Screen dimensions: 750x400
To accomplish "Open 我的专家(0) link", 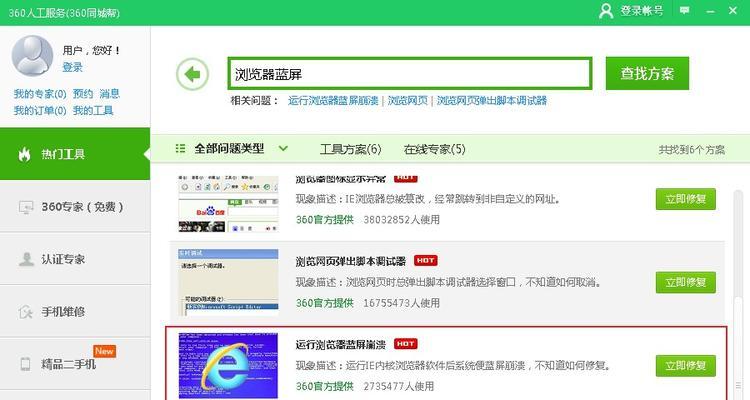I will coord(40,94).
